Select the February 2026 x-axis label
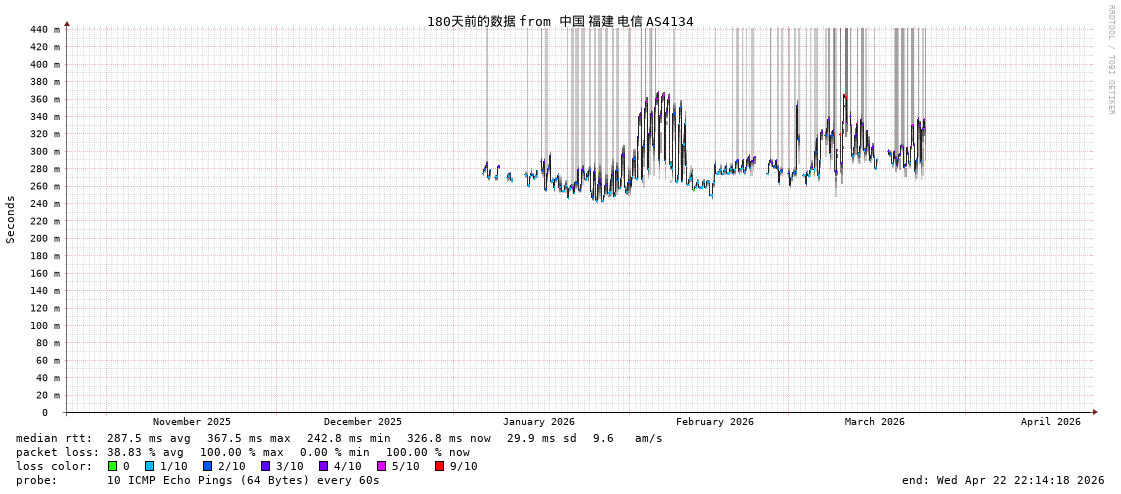Screen dimensions: 1121x494 [714, 422]
